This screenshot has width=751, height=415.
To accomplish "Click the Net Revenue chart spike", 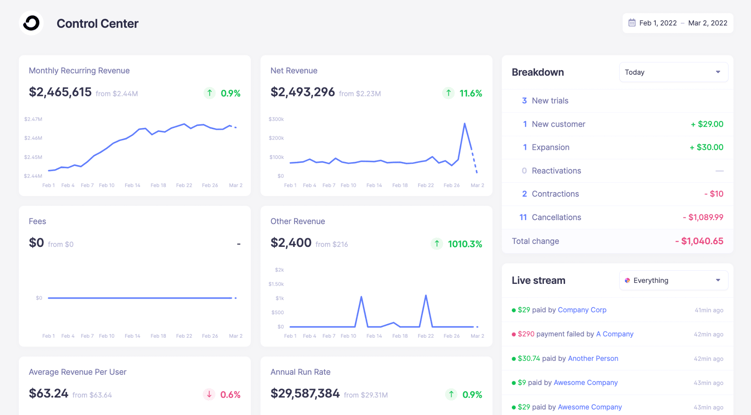I will point(465,126).
